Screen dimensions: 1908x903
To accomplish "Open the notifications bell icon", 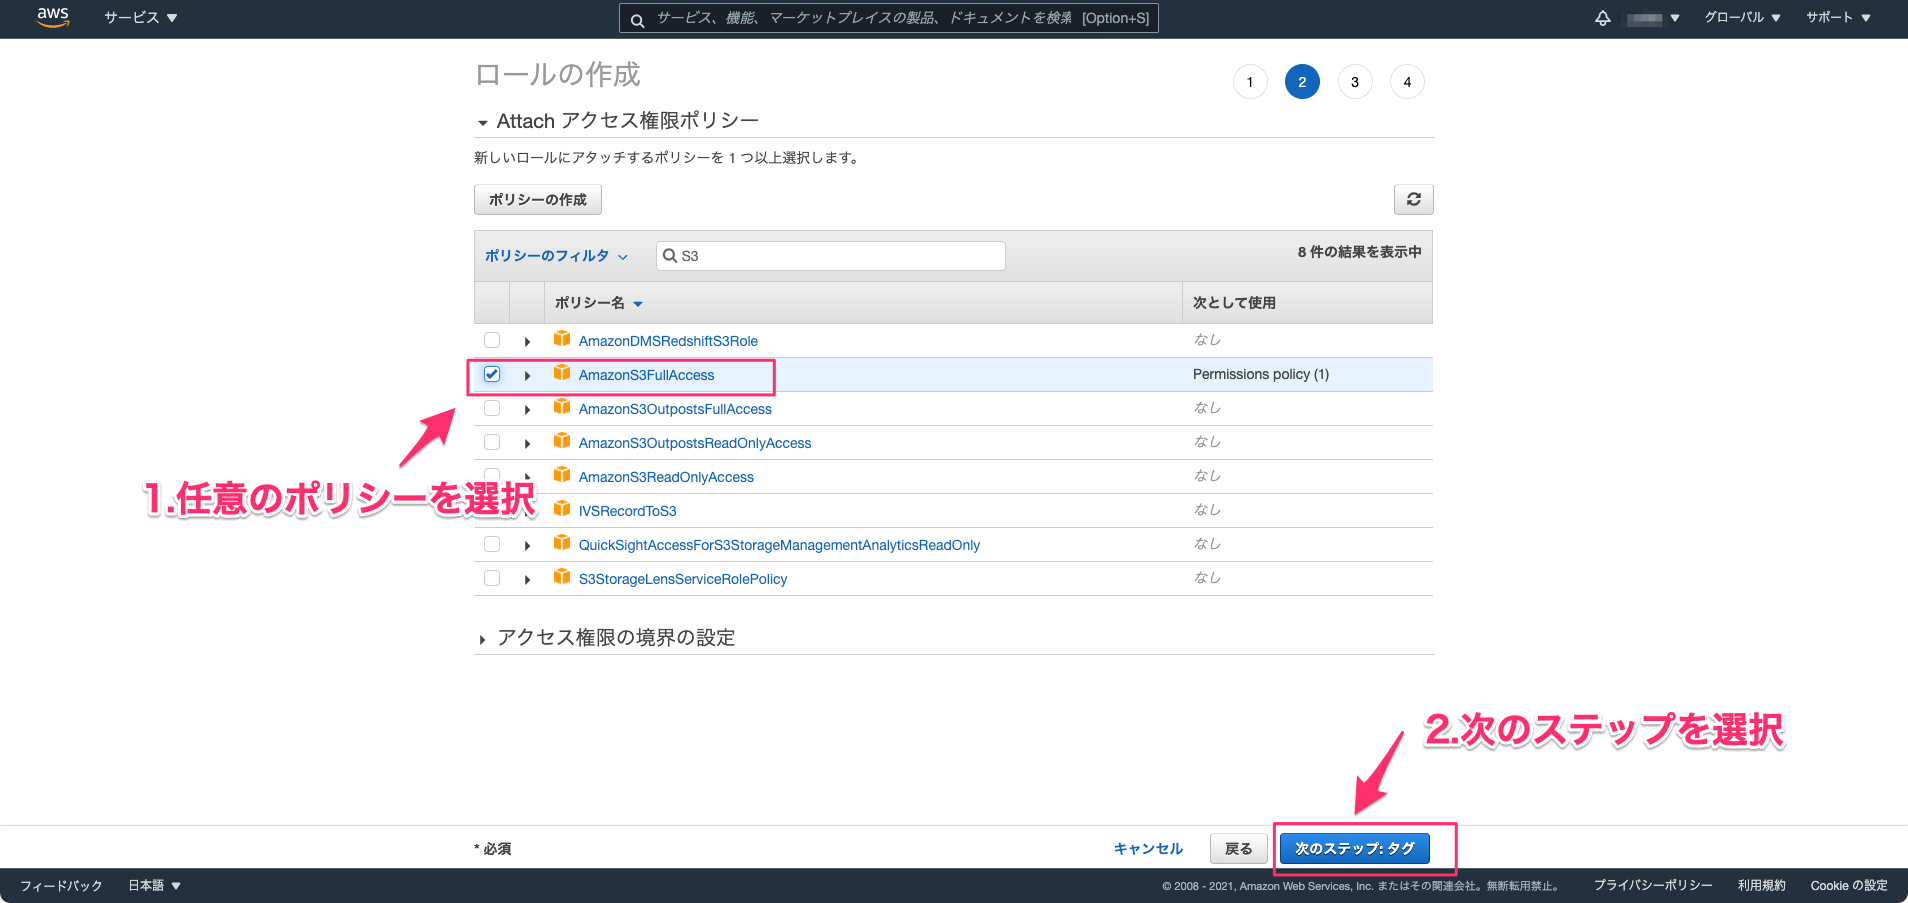I will (1602, 18).
